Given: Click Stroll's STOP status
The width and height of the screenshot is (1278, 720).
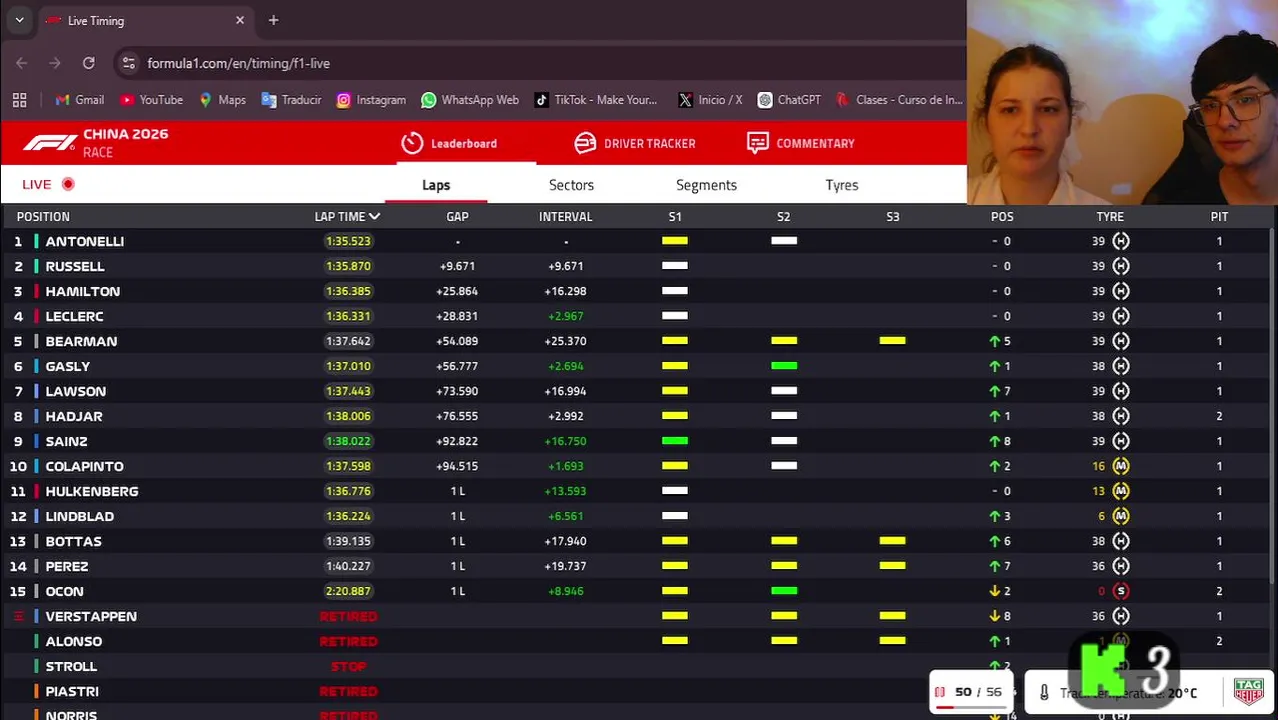Looking at the screenshot, I should pyautogui.click(x=348, y=666).
